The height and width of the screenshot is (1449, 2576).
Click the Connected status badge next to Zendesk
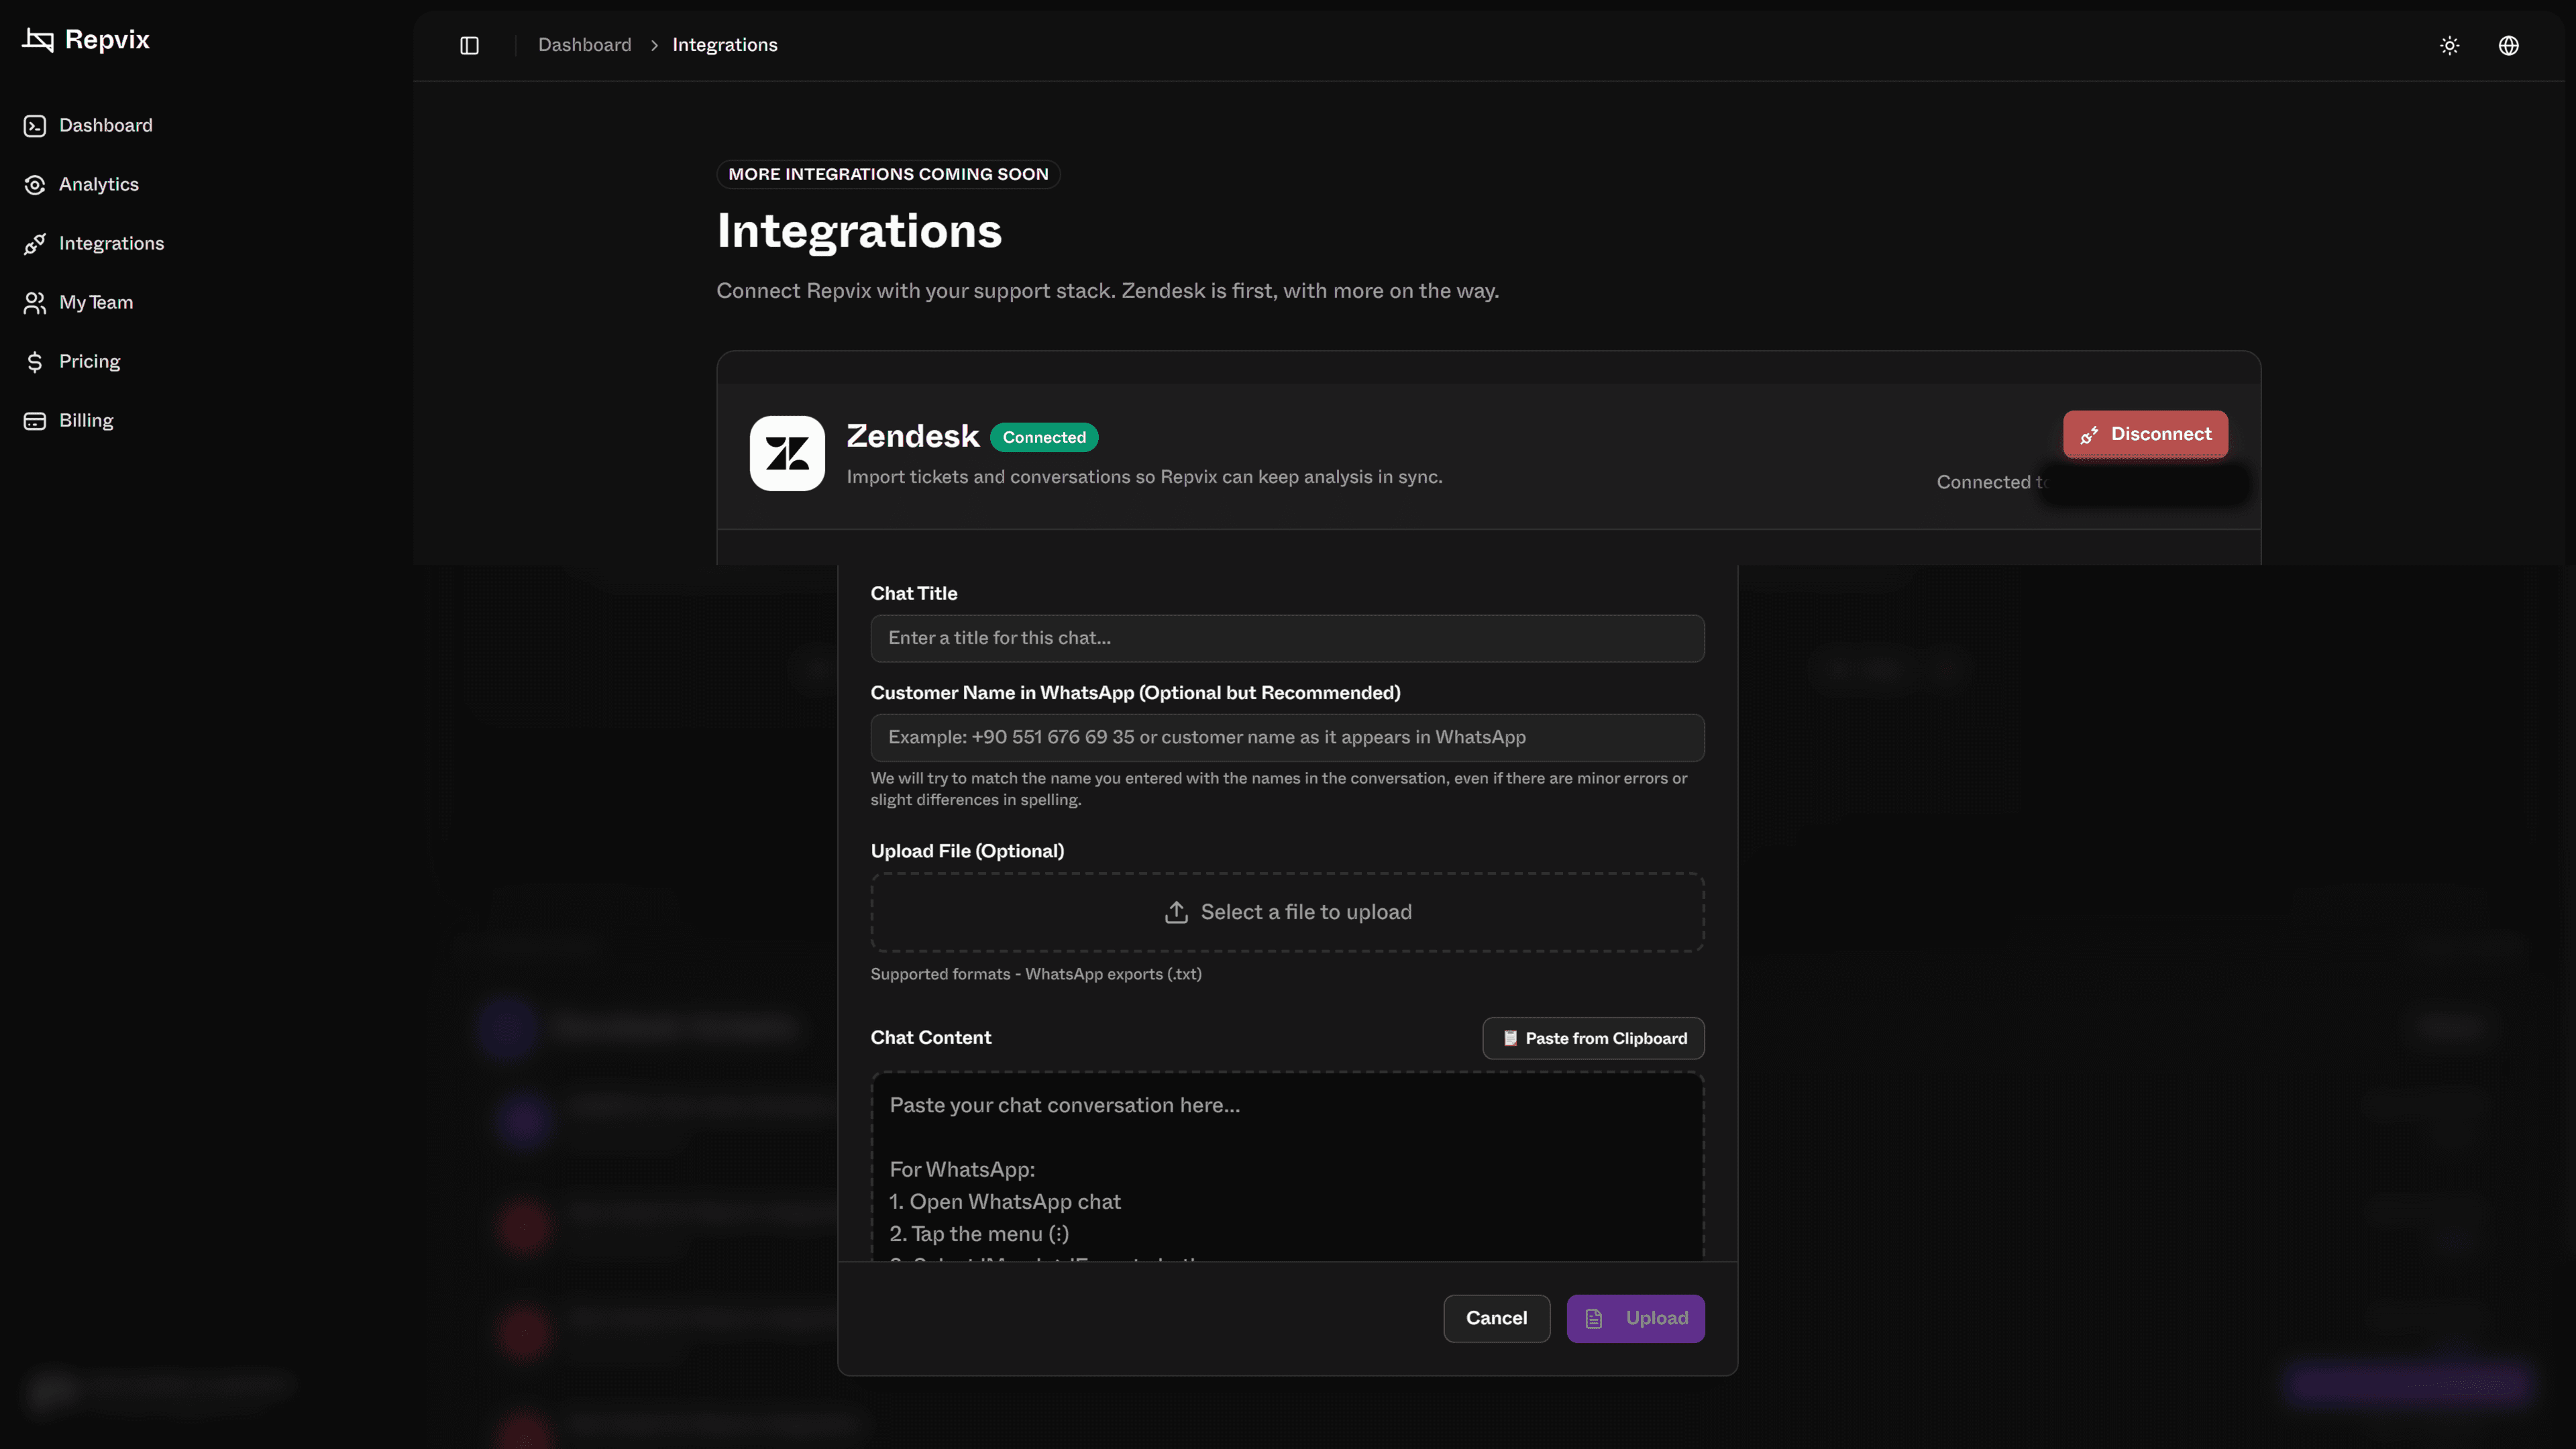1044,437
